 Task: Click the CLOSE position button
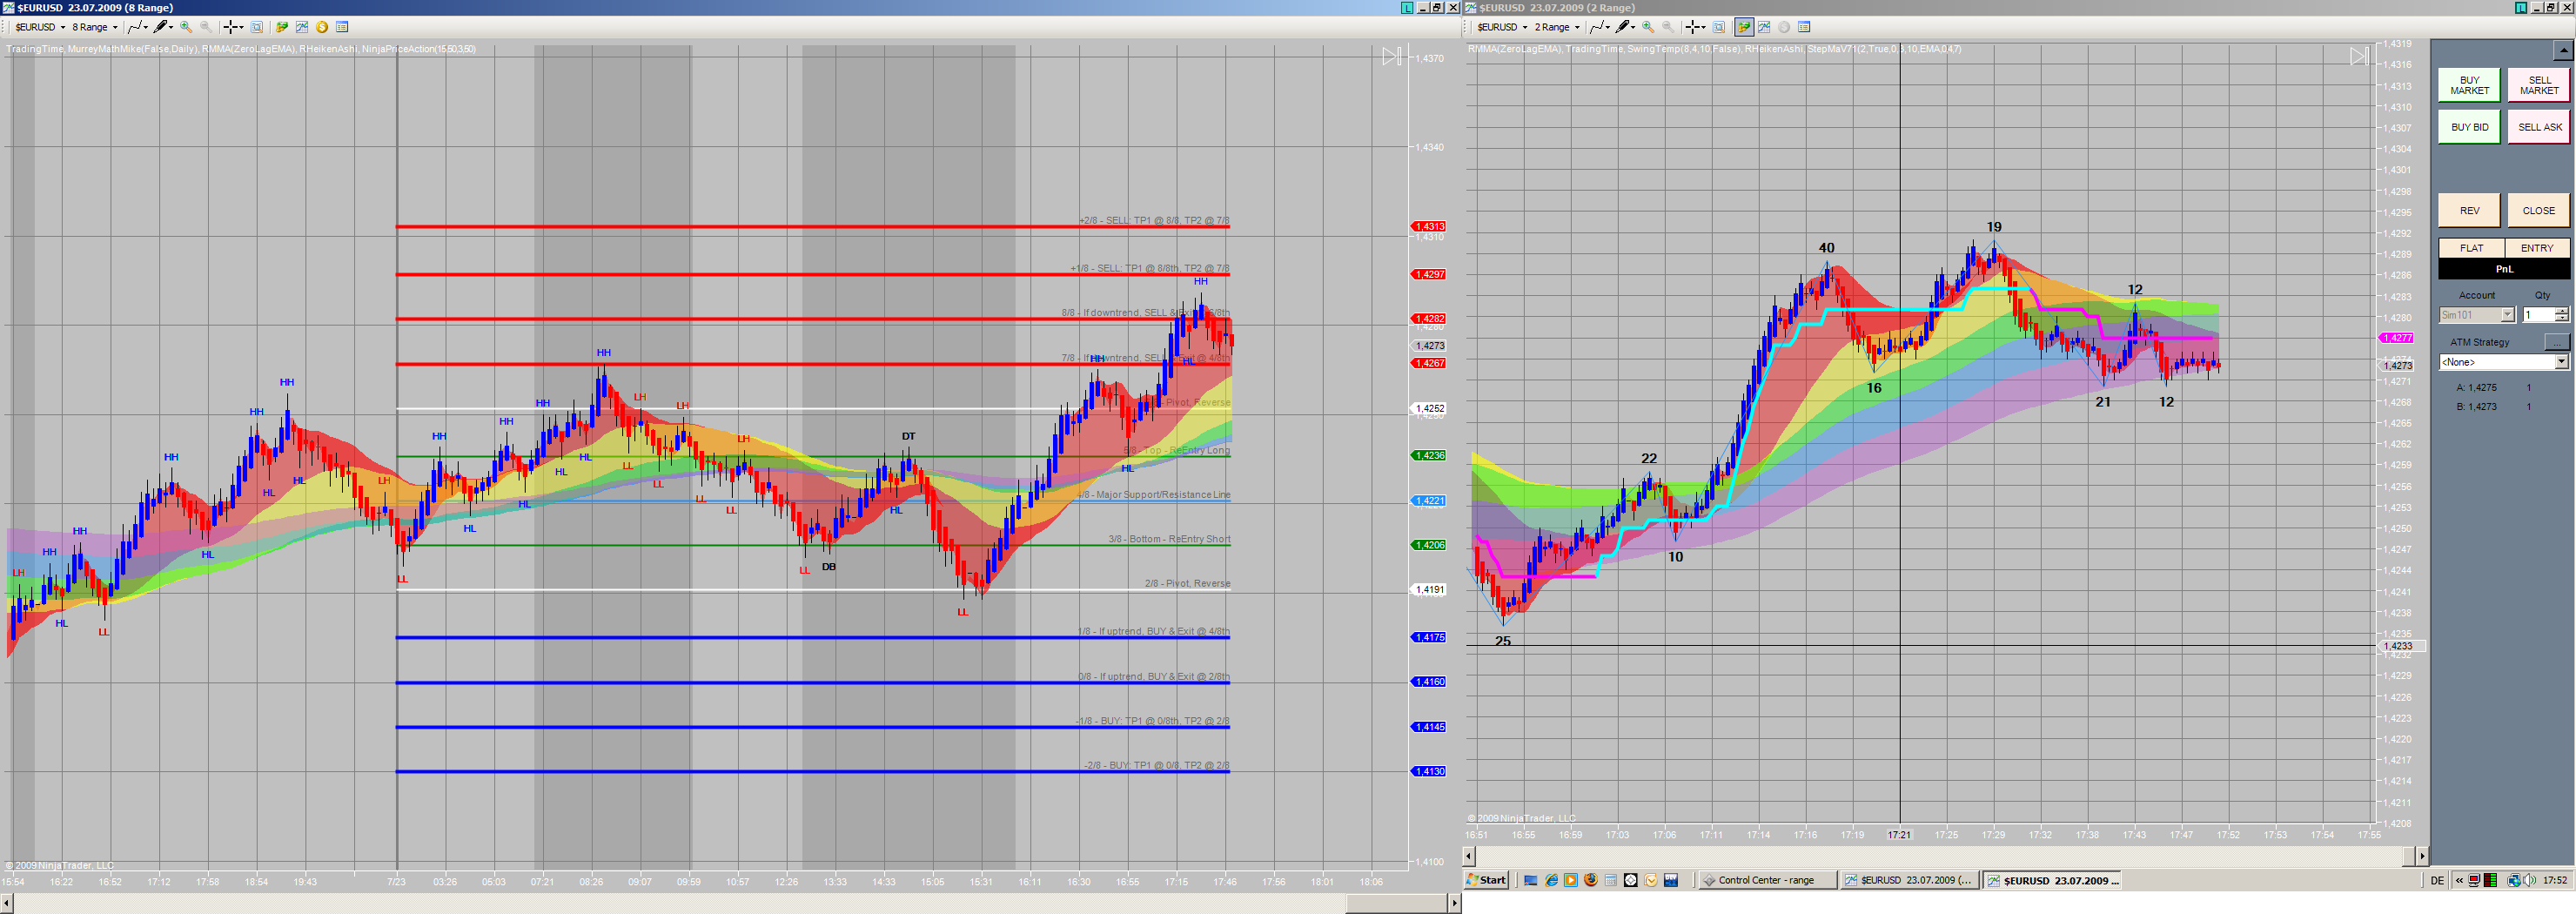[x=2539, y=211]
